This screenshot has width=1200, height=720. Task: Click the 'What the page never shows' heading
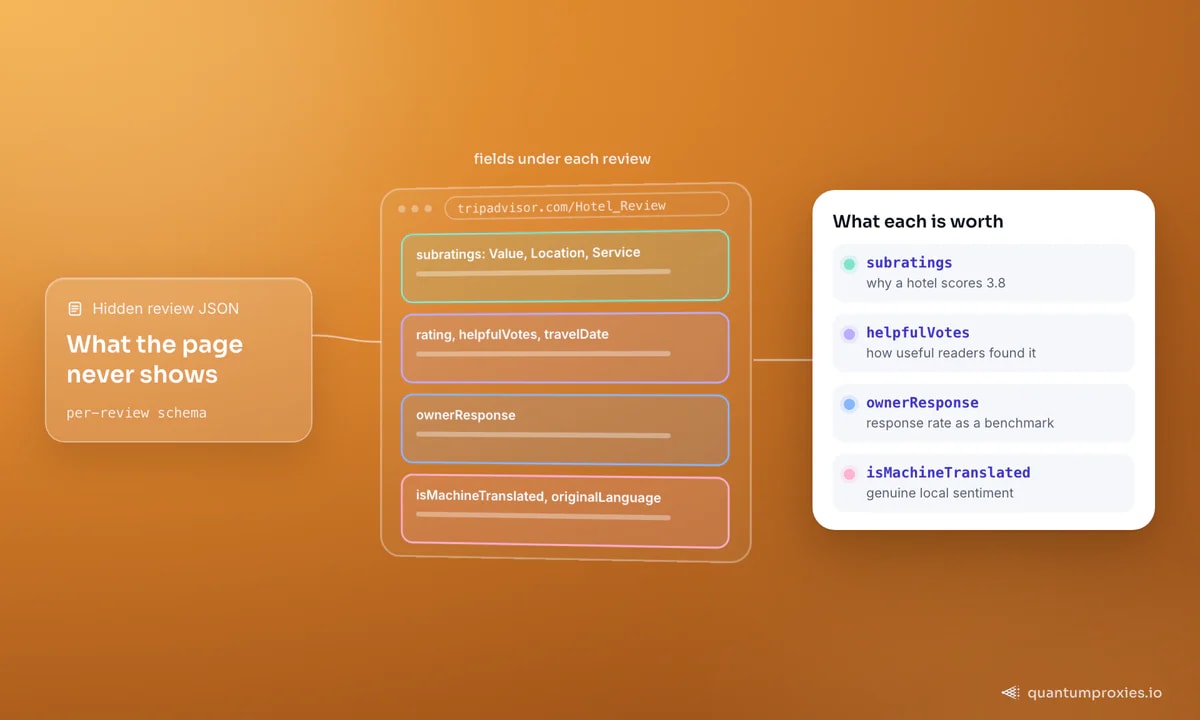pyautogui.click(x=155, y=360)
